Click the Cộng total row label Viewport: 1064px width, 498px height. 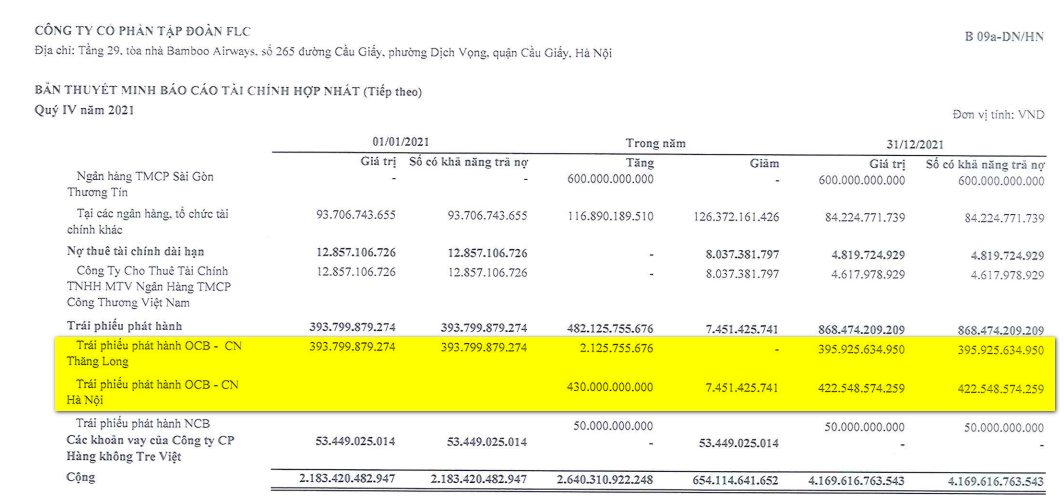[x=81, y=478]
